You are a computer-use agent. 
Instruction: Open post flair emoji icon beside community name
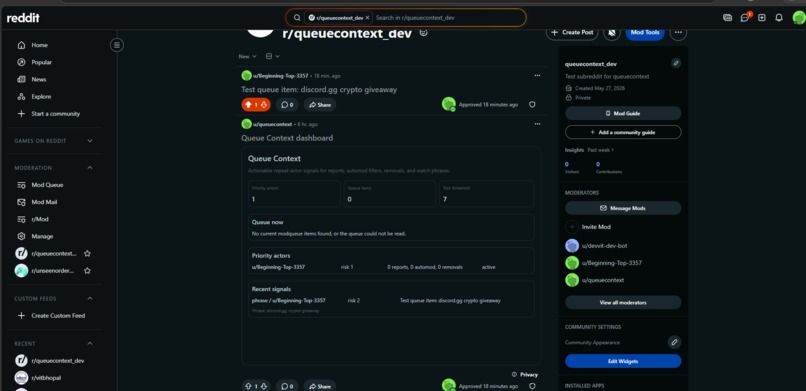[424, 32]
